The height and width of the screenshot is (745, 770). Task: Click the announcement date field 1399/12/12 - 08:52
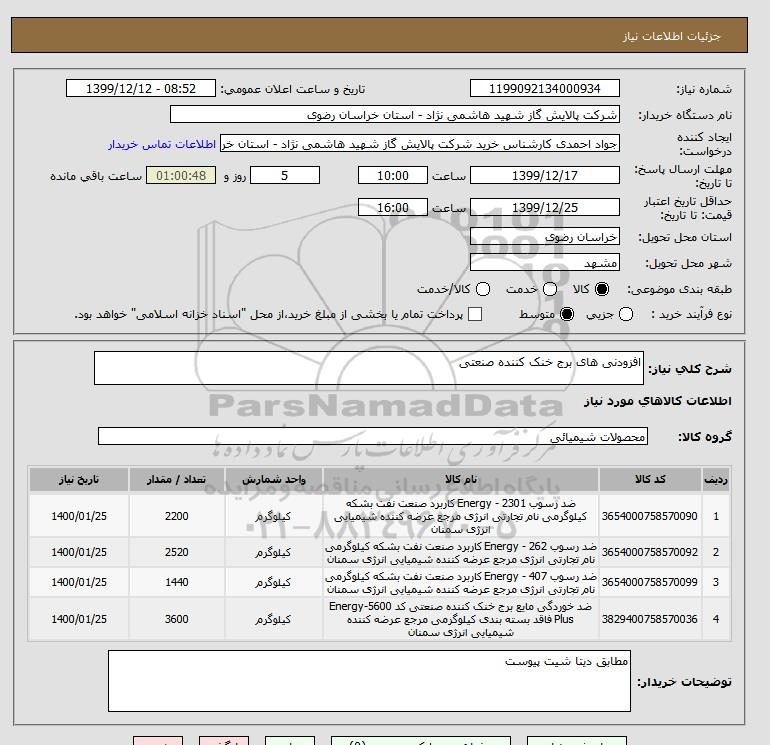141,88
